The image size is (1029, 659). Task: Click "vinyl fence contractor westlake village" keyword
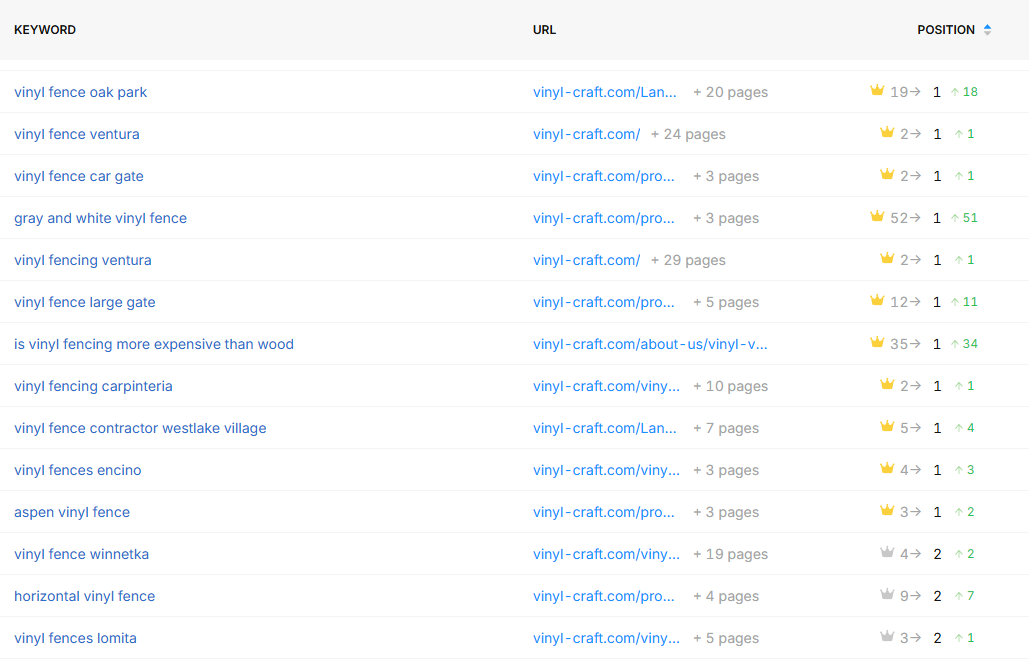140,429
